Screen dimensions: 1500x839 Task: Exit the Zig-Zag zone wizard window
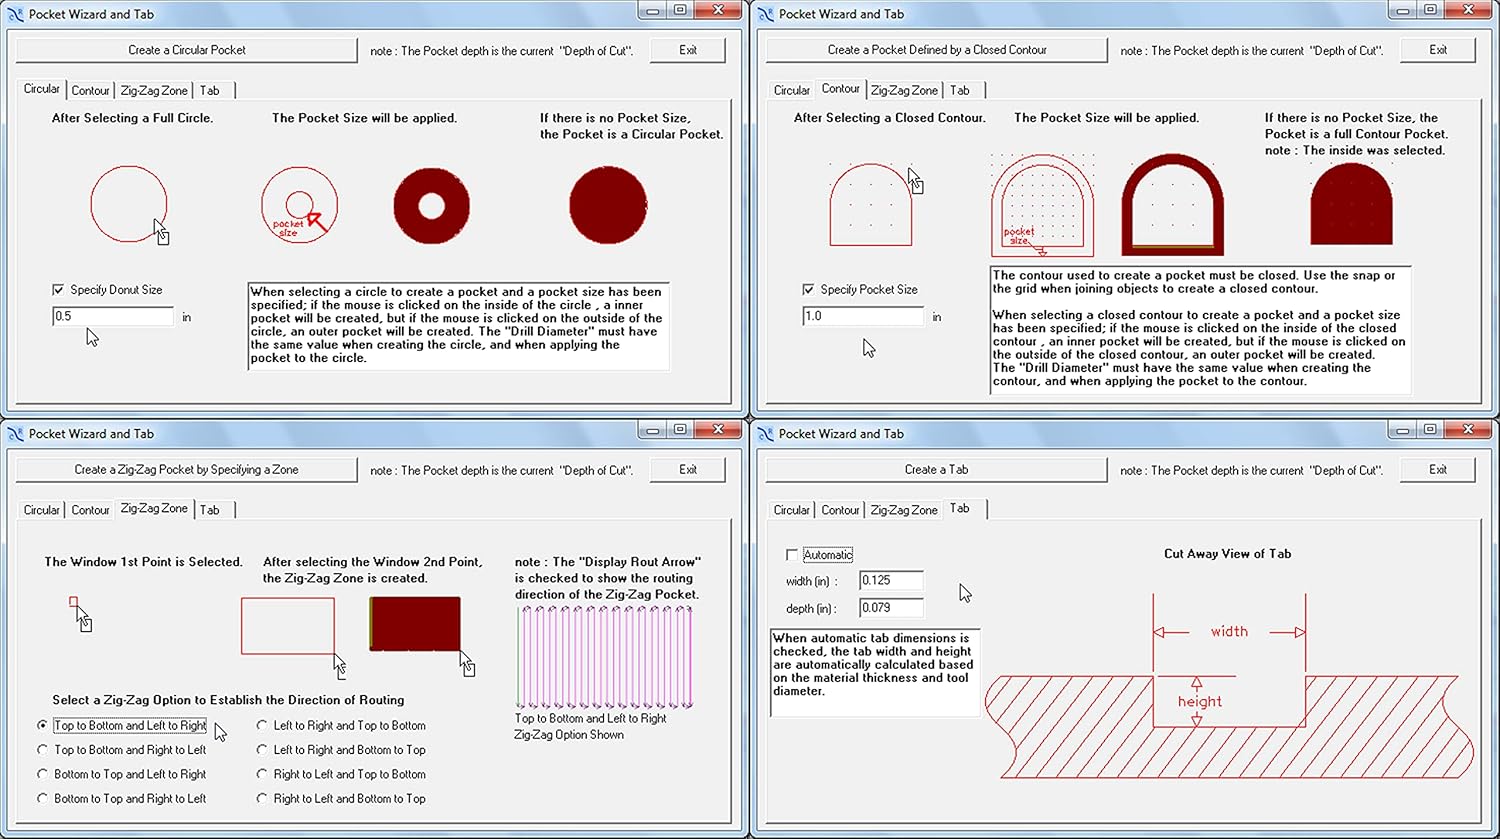[x=688, y=470]
